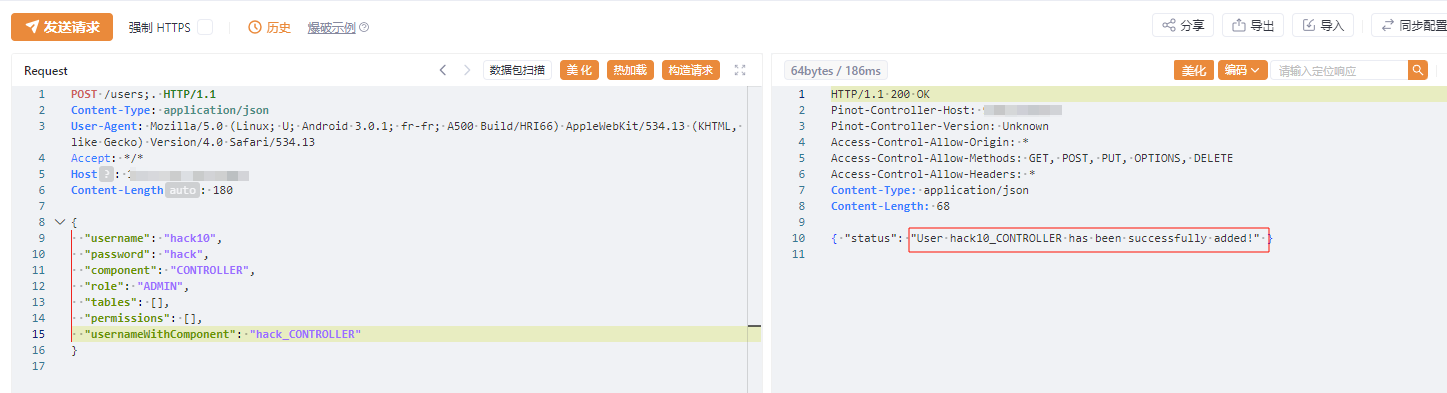Image resolution: width=1447 pixels, height=393 pixels.
Task: Click the 发送请求 send request button
Action: 62,27
